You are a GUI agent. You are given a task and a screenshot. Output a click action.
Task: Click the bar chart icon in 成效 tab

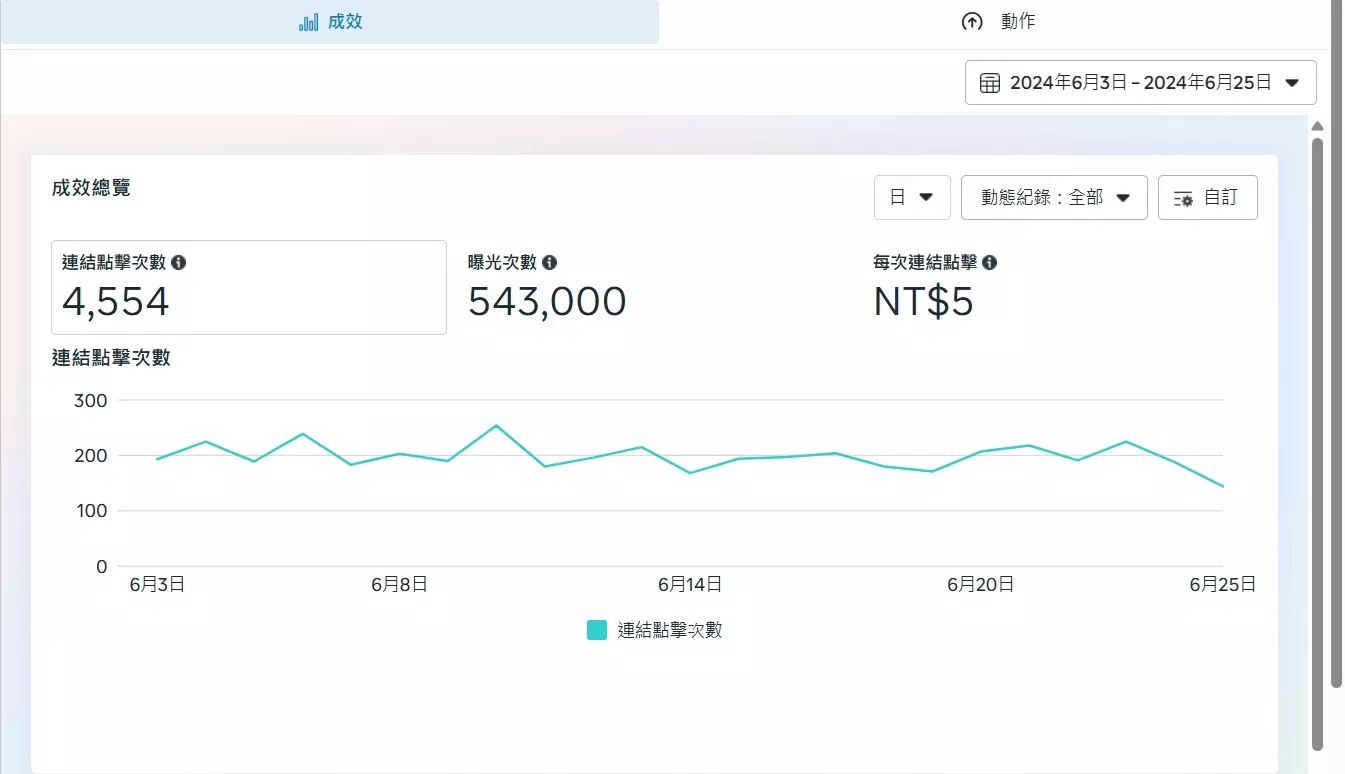click(309, 22)
